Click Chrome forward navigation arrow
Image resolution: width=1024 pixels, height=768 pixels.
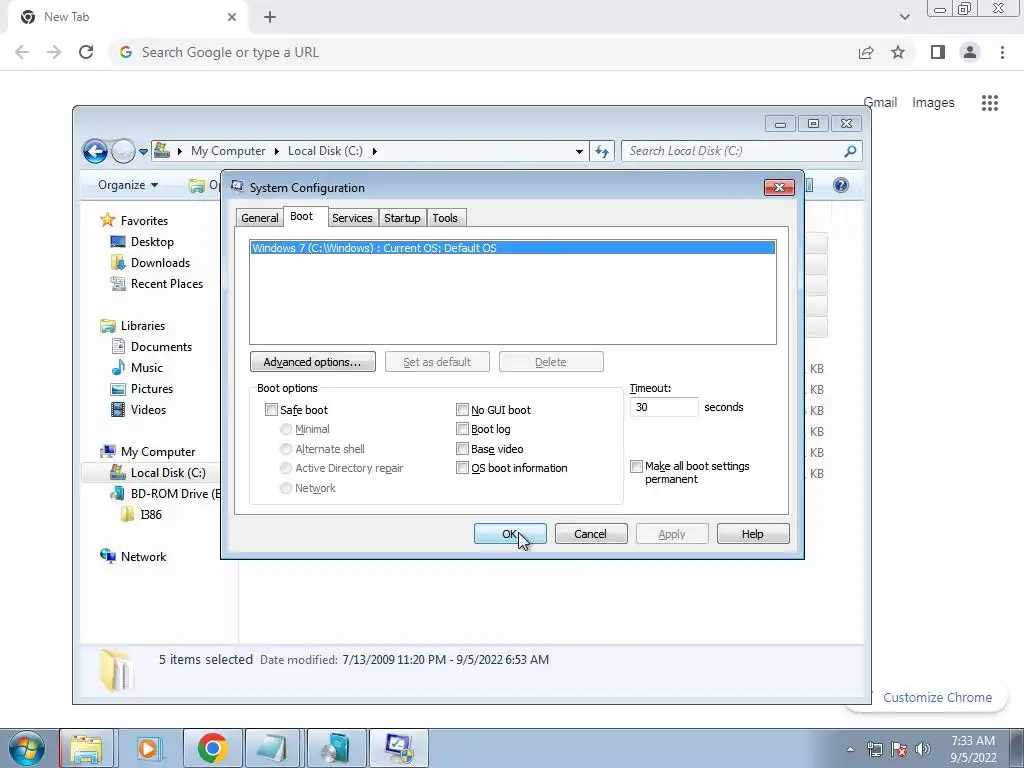tap(54, 52)
